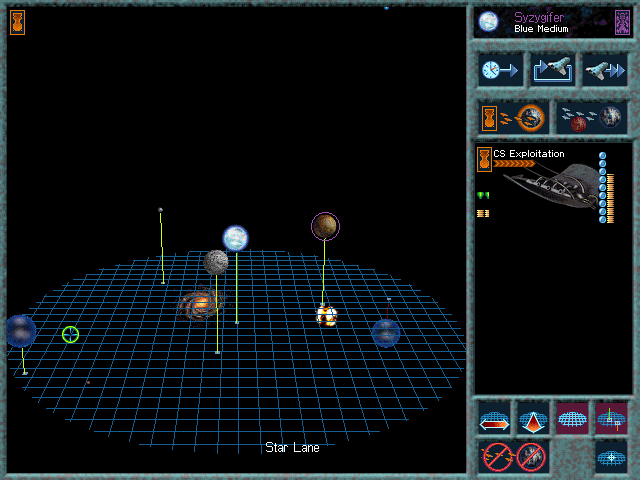Click the green crosshair target marker
This screenshot has width=640, height=480.
70,335
